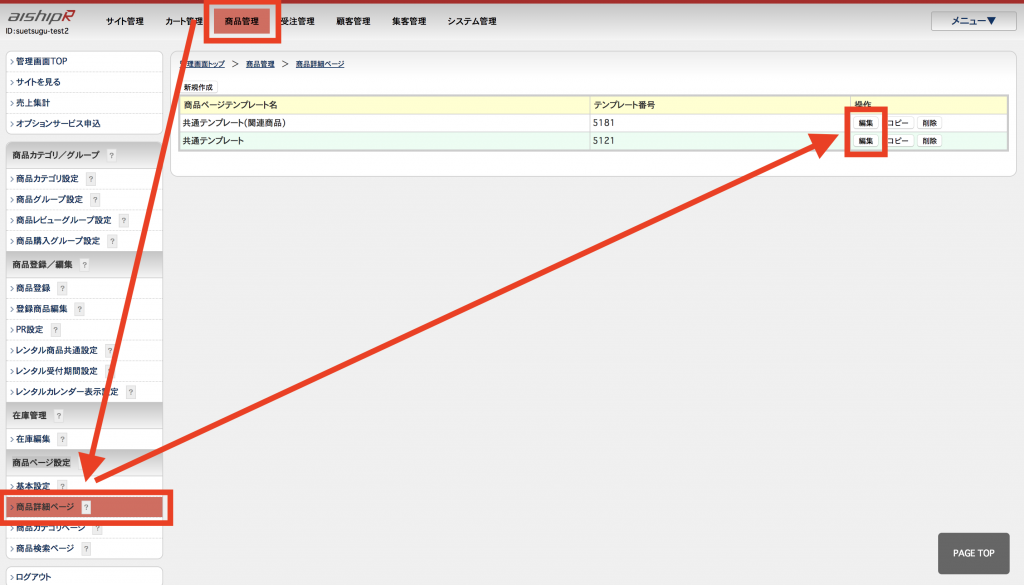Click コピー for template 5121
1024x585 pixels.
coord(898,141)
